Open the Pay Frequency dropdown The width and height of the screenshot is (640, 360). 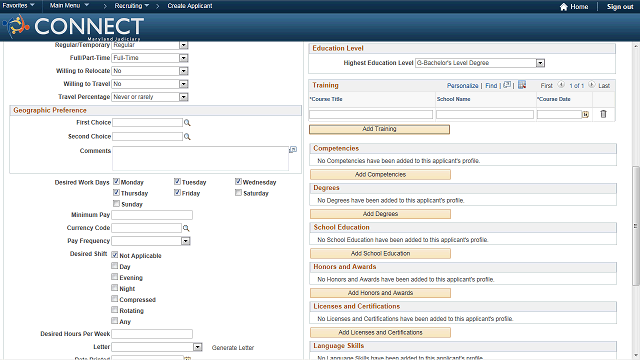pyautogui.click(x=186, y=241)
